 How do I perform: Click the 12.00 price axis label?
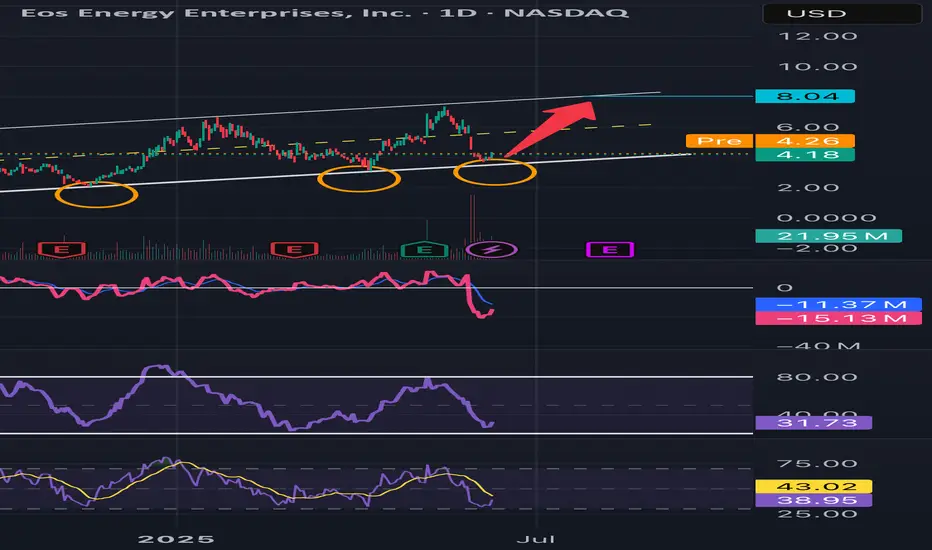pyautogui.click(x=818, y=36)
